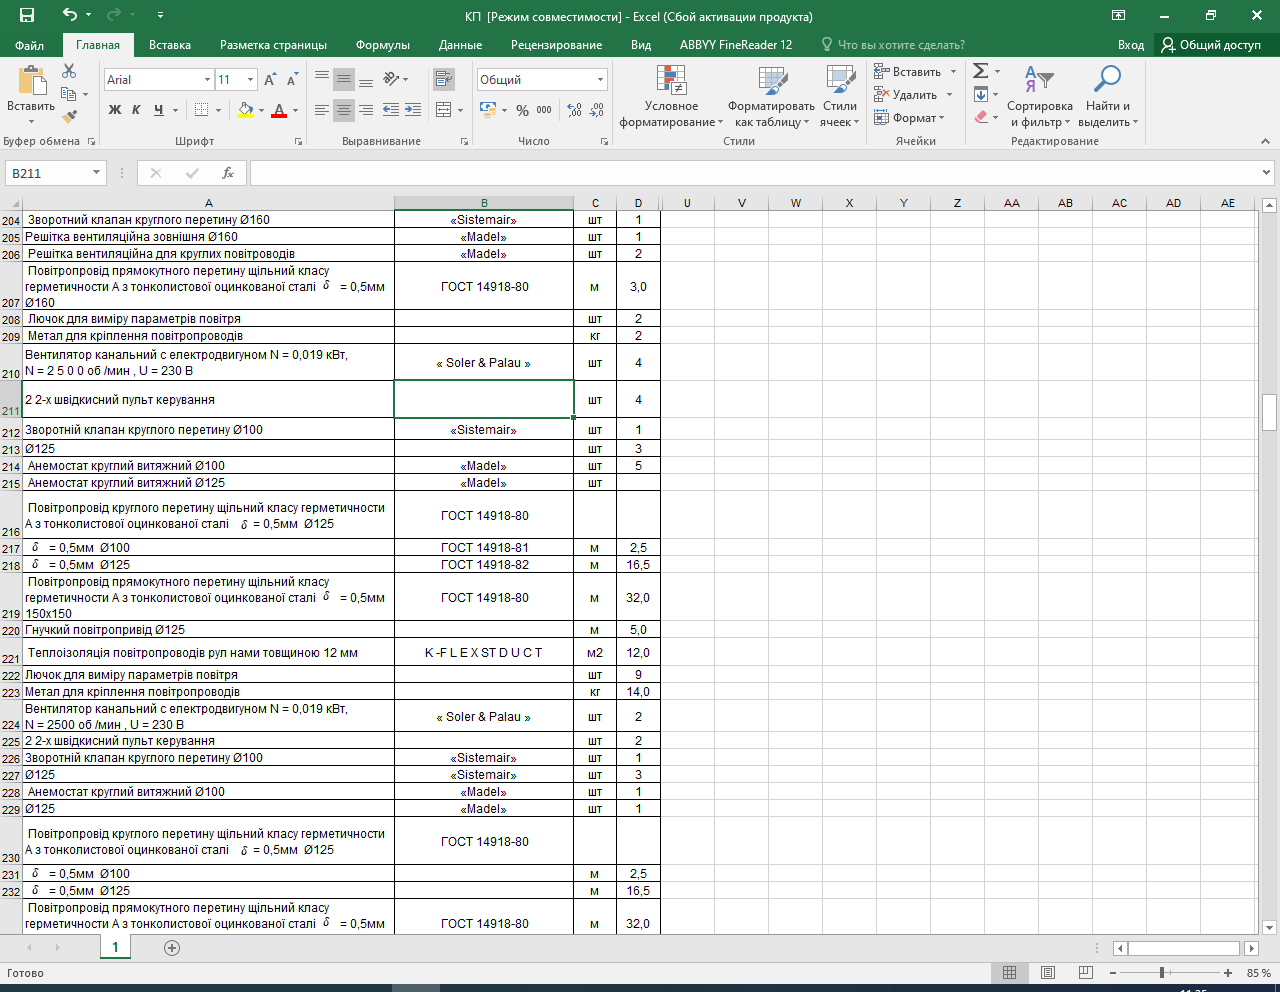Expand the formula bar

(x=1267, y=173)
